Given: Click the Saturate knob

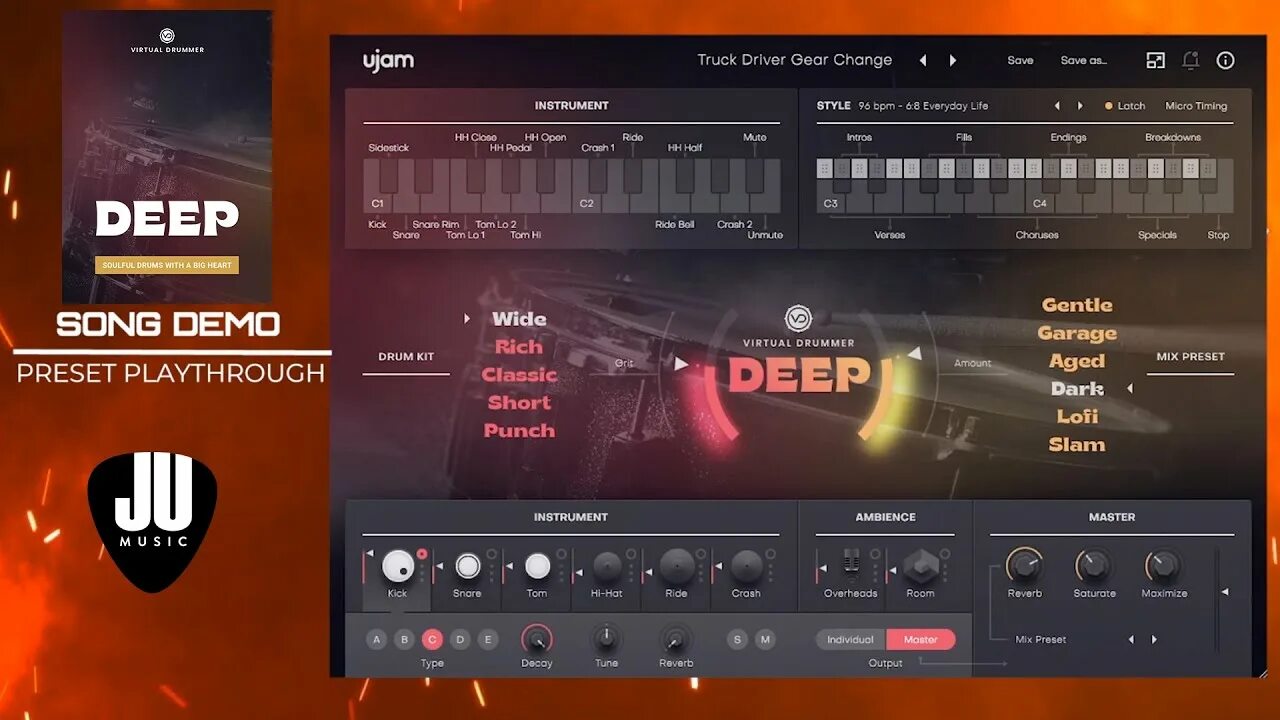Looking at the screenshot, I should click(x=1094, y=566).
